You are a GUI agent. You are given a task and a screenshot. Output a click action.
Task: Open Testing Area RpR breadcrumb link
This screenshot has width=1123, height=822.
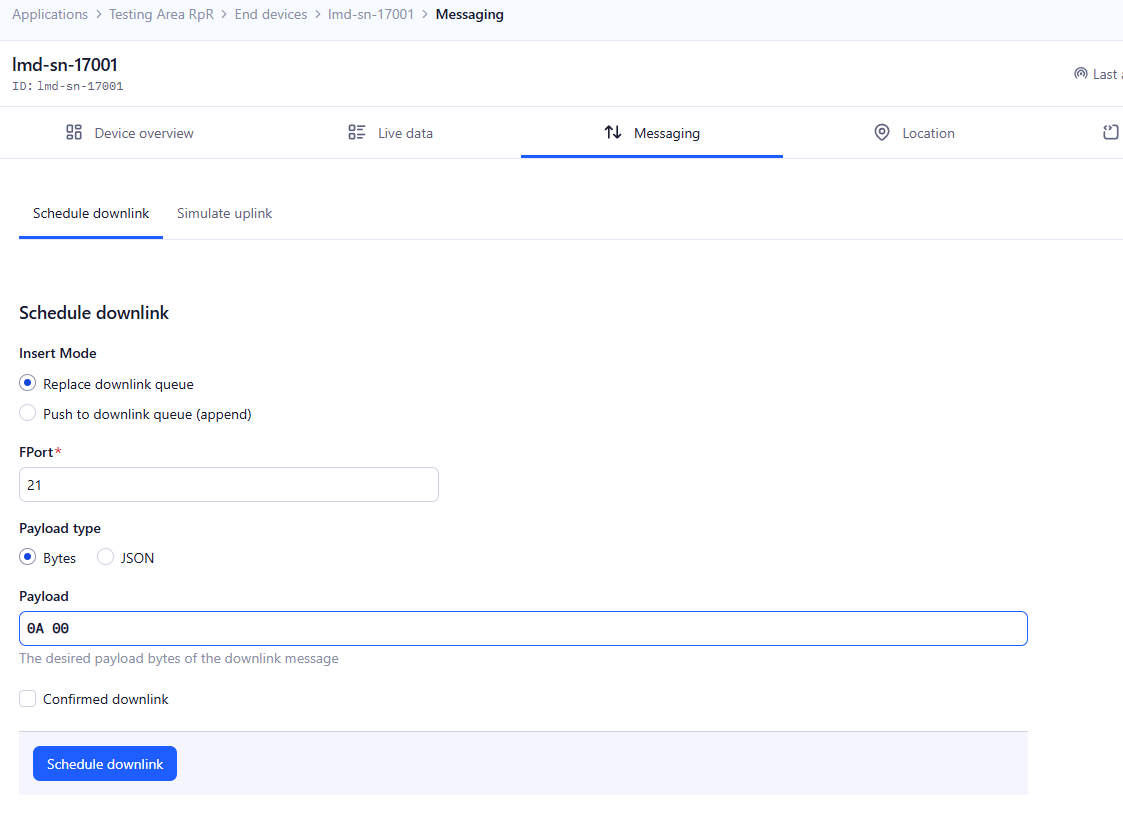coord(161,15)
